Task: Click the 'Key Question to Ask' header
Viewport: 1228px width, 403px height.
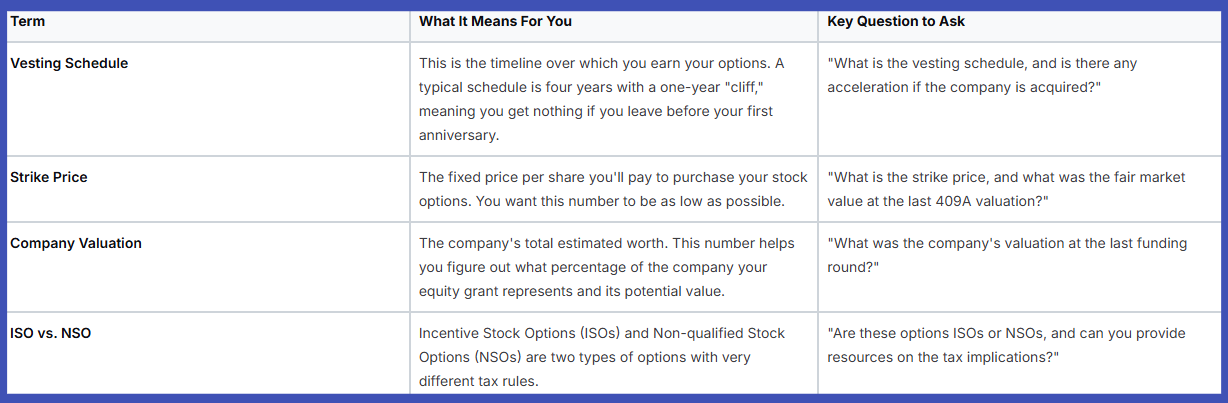Action: [896, 21]
